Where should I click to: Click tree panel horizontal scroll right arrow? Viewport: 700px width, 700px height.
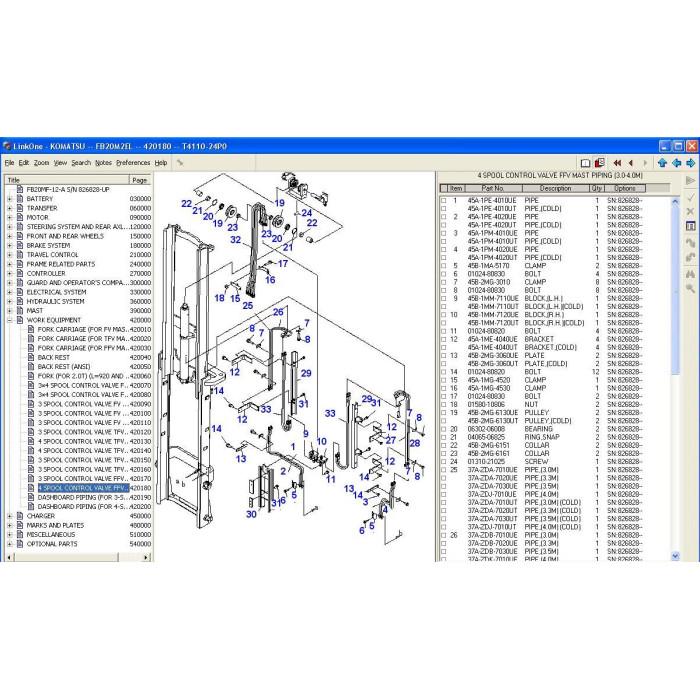tap(146, 557)
